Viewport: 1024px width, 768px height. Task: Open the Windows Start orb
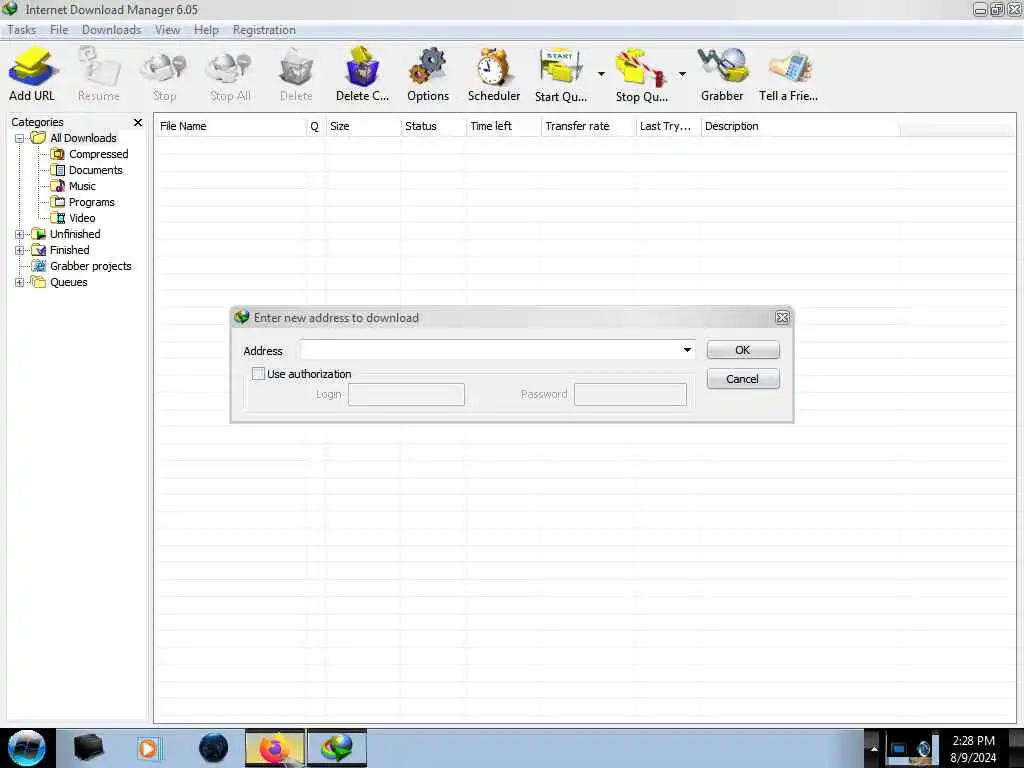(27, 748)
